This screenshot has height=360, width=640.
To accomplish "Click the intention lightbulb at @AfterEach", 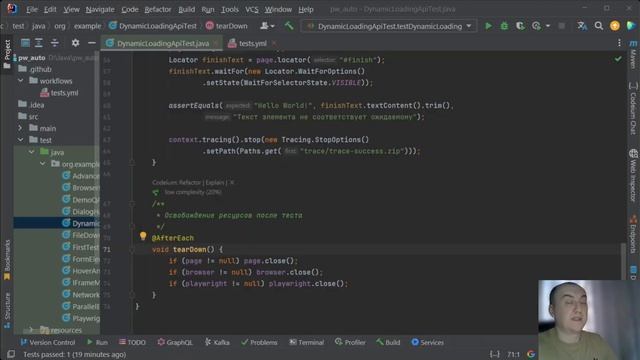I will pos(143,236).
